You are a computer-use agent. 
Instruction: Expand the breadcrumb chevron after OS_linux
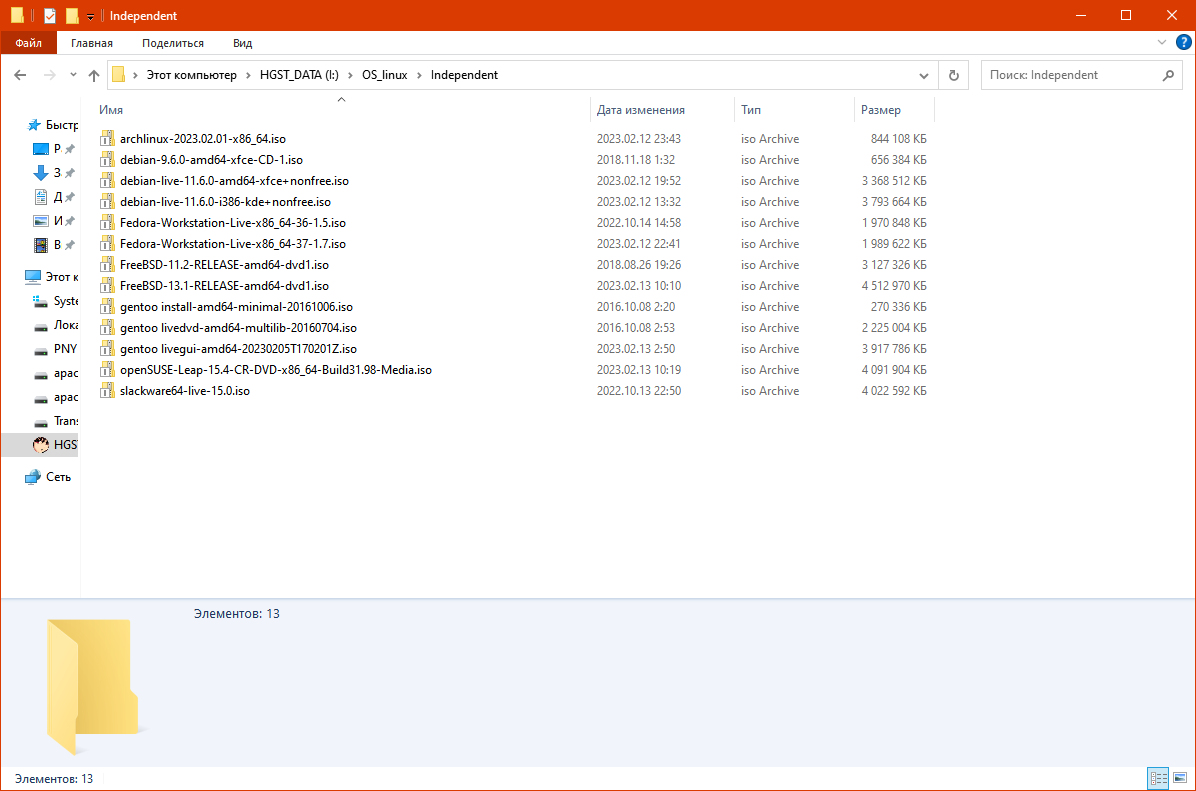419,75
